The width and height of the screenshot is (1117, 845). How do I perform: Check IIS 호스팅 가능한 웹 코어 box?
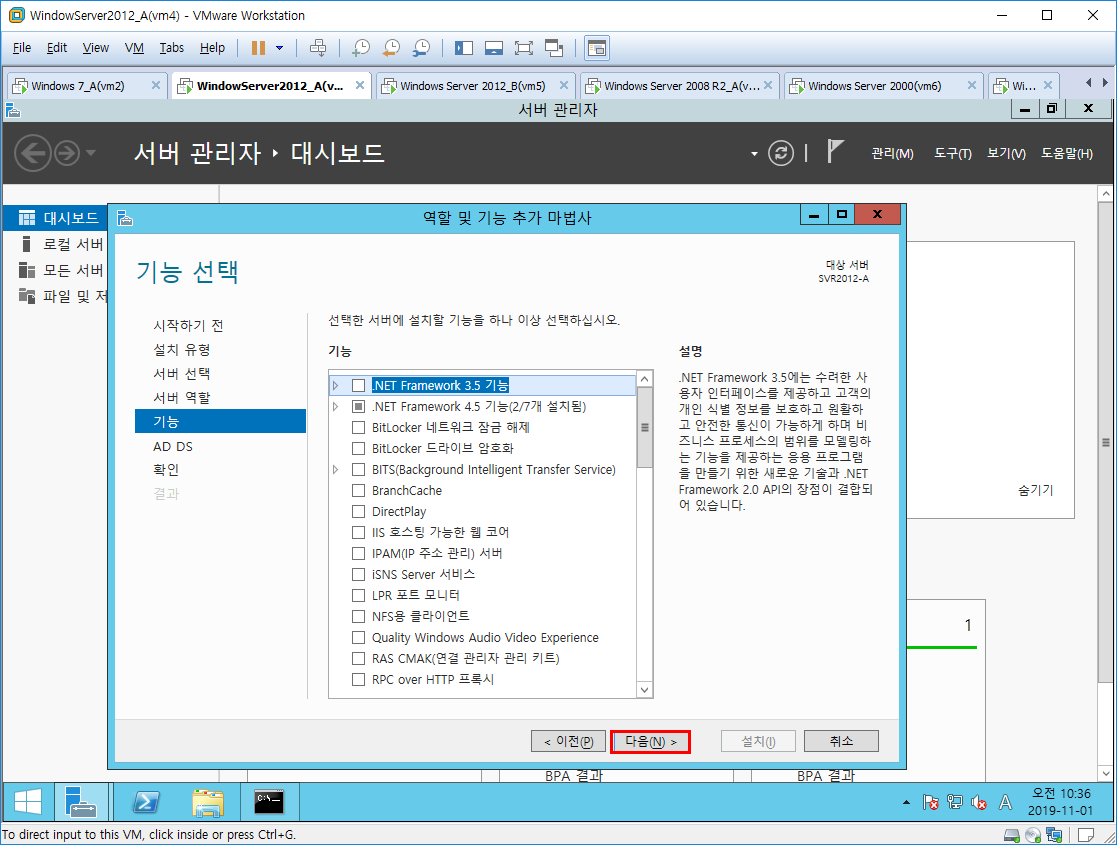tap(358, 532)
